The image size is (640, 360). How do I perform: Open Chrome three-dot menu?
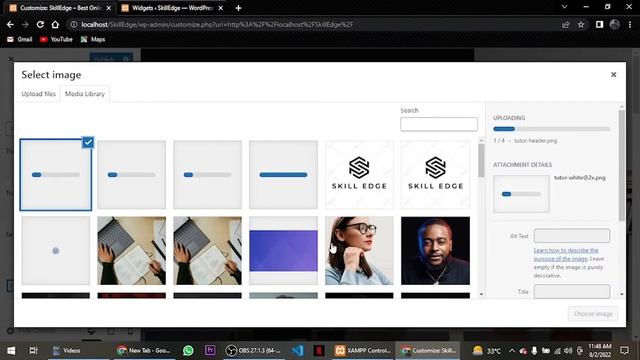(x=630, y=24)
